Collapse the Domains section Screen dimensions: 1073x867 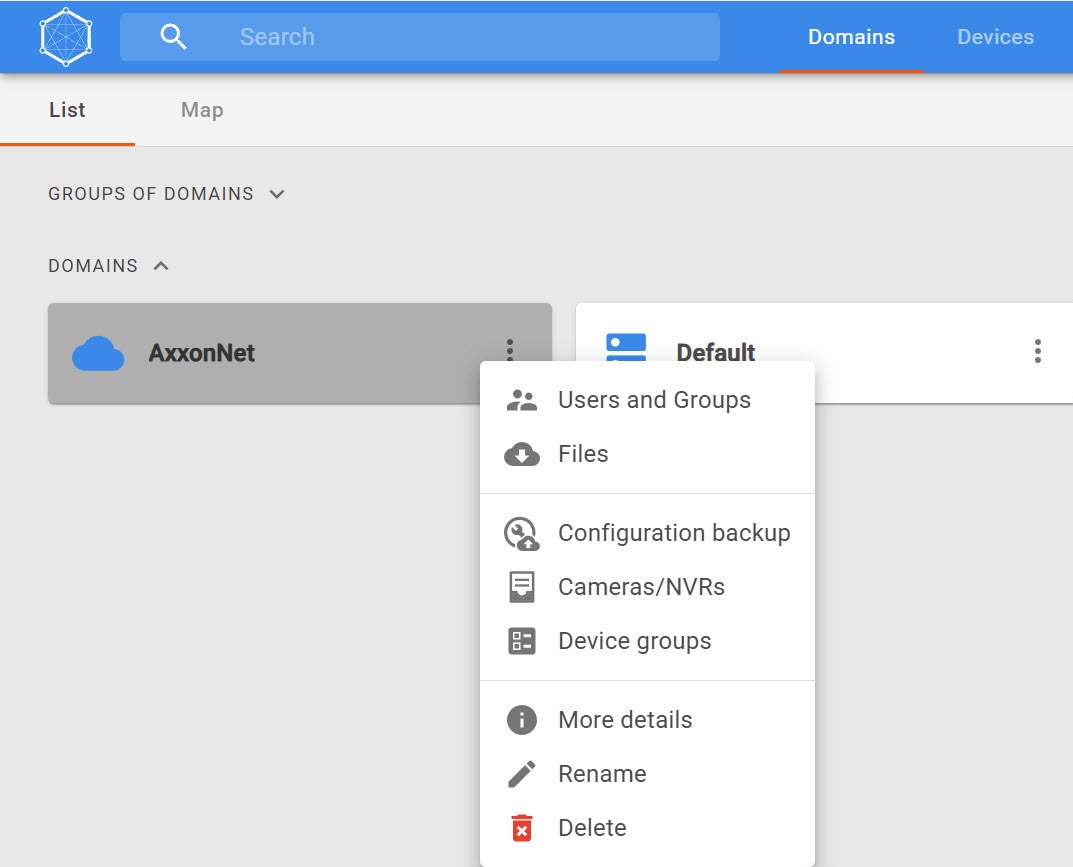161,266
